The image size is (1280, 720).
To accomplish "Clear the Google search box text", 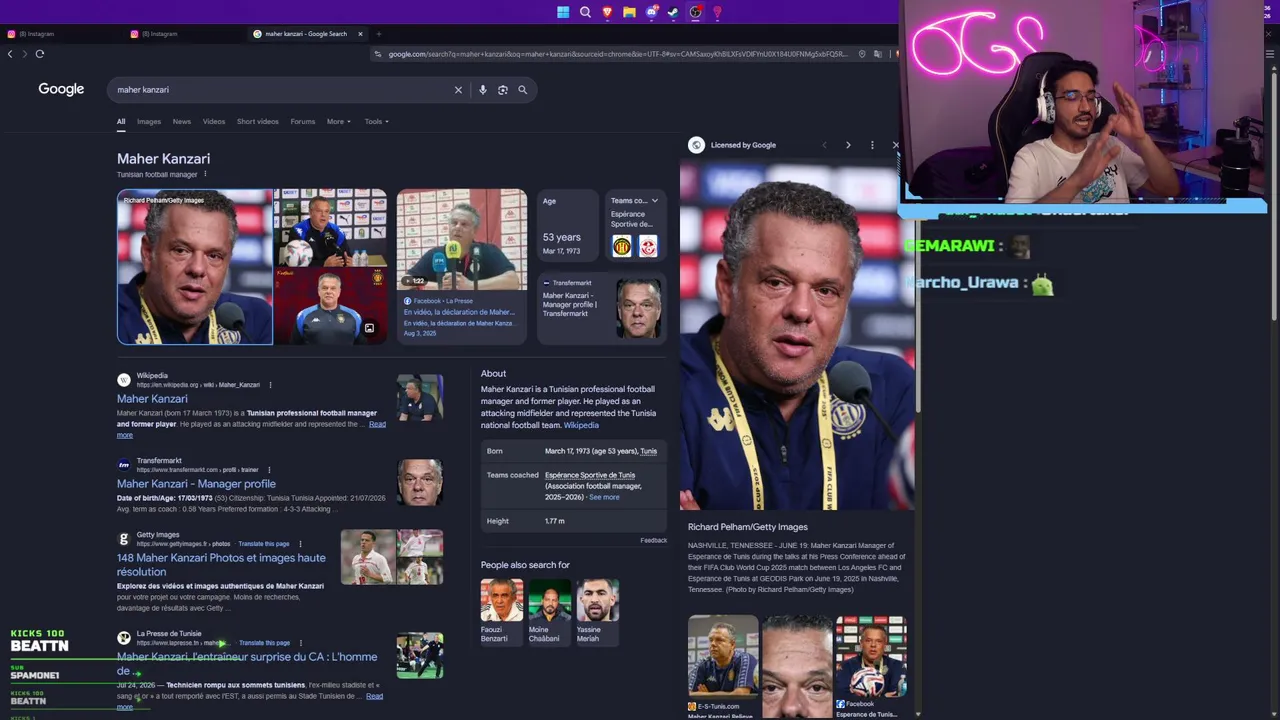I will coord(458,90).
